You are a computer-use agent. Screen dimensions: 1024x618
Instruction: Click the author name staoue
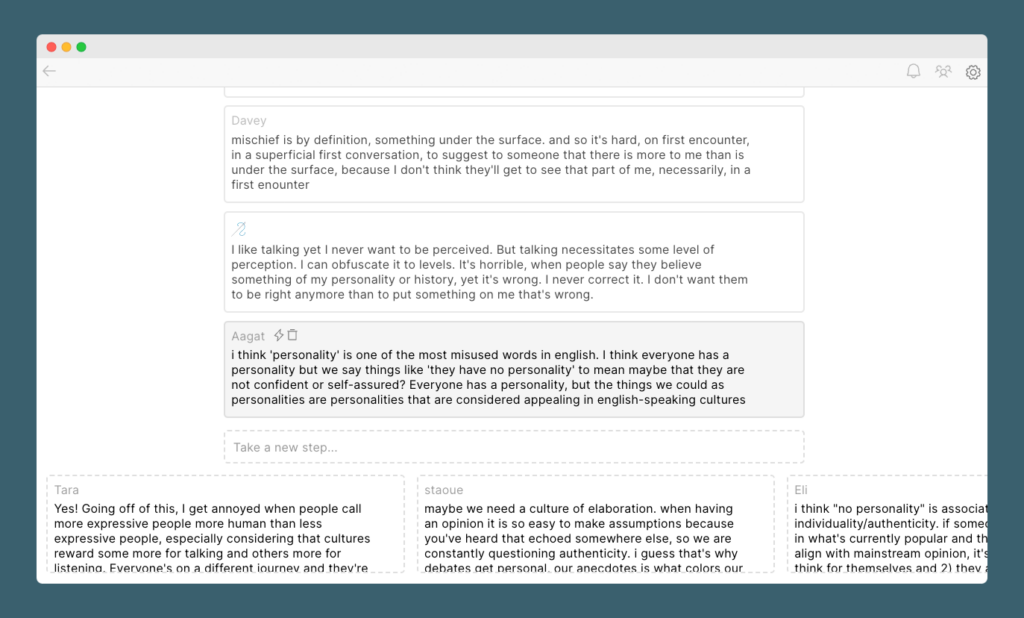click(x=443, y=490)
